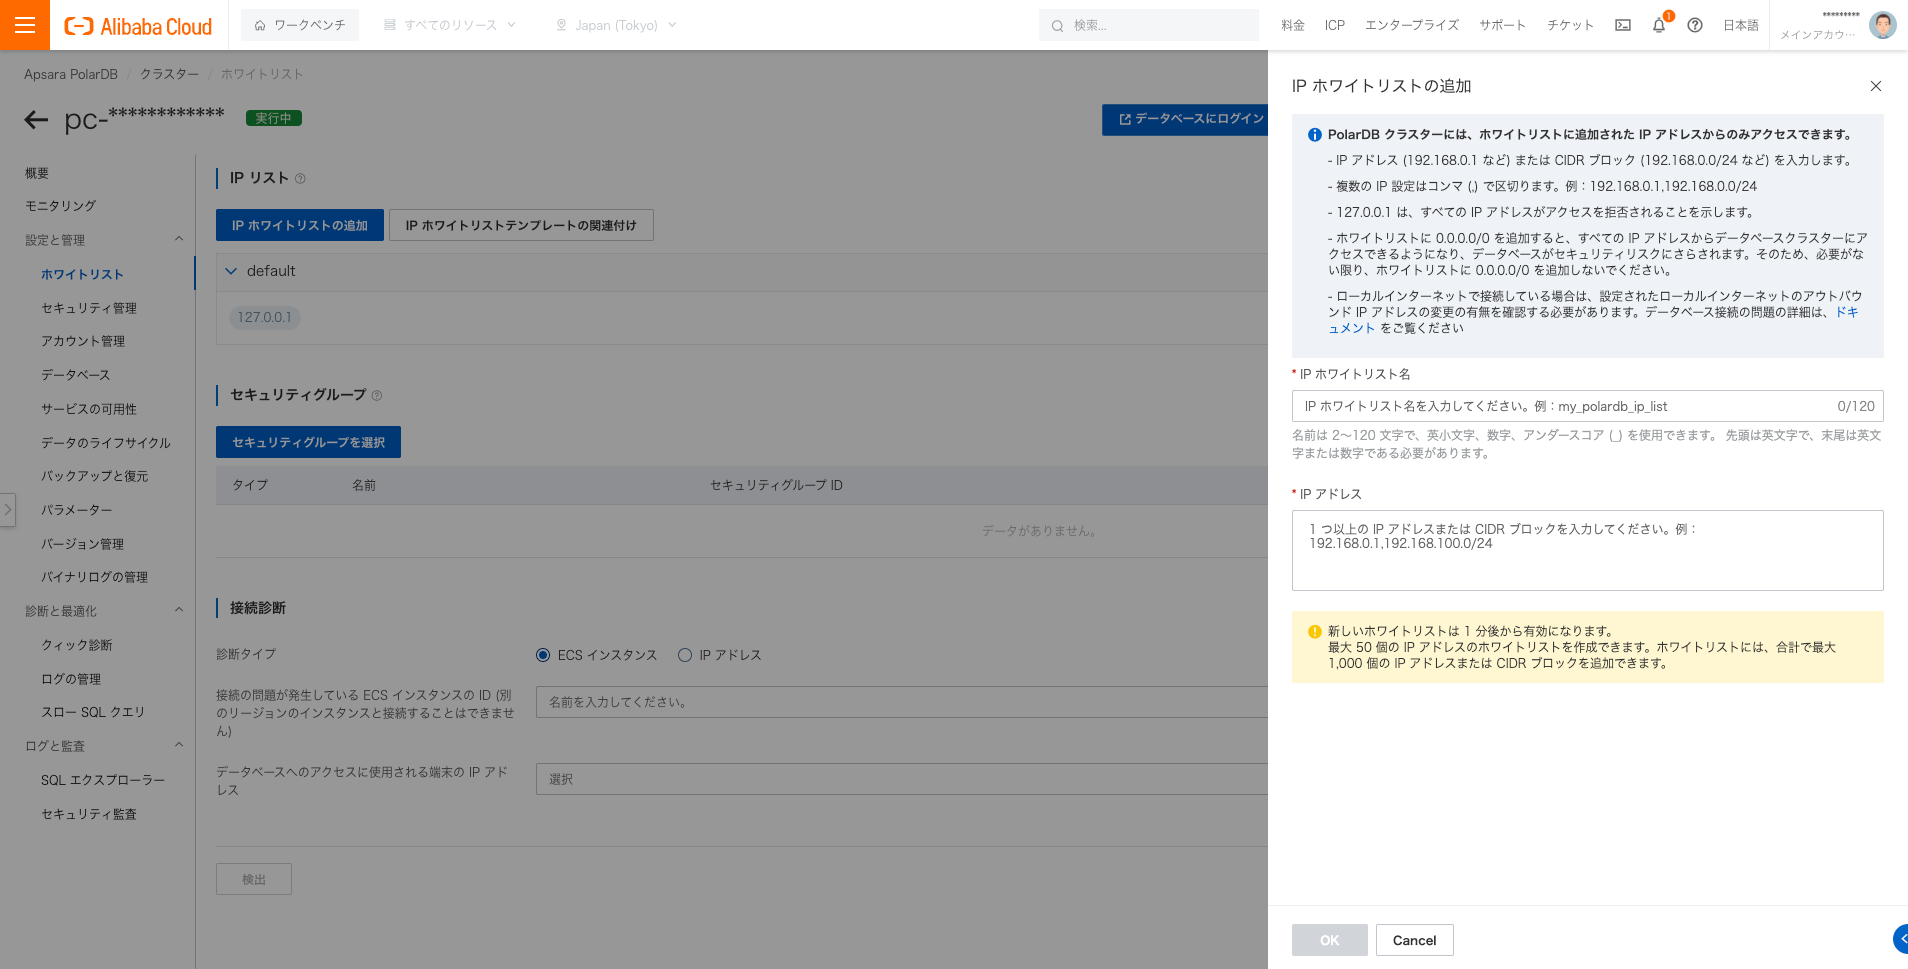Click Cancel in the whitelist panel
Viewport: 1908px width, 969px height.
[1415, 940]
